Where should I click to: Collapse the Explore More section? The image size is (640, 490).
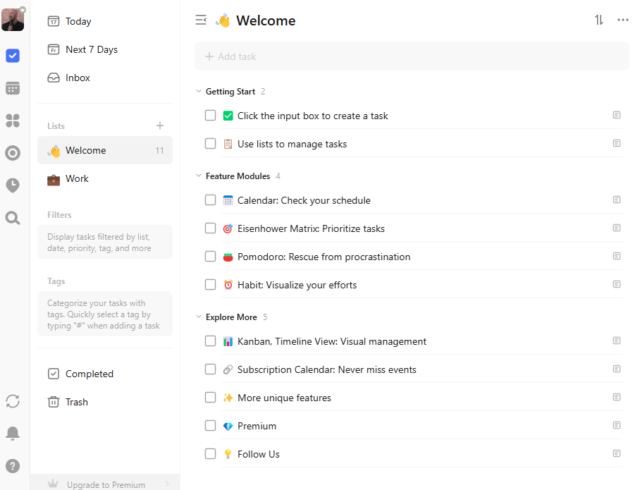(x=199, y=317)
